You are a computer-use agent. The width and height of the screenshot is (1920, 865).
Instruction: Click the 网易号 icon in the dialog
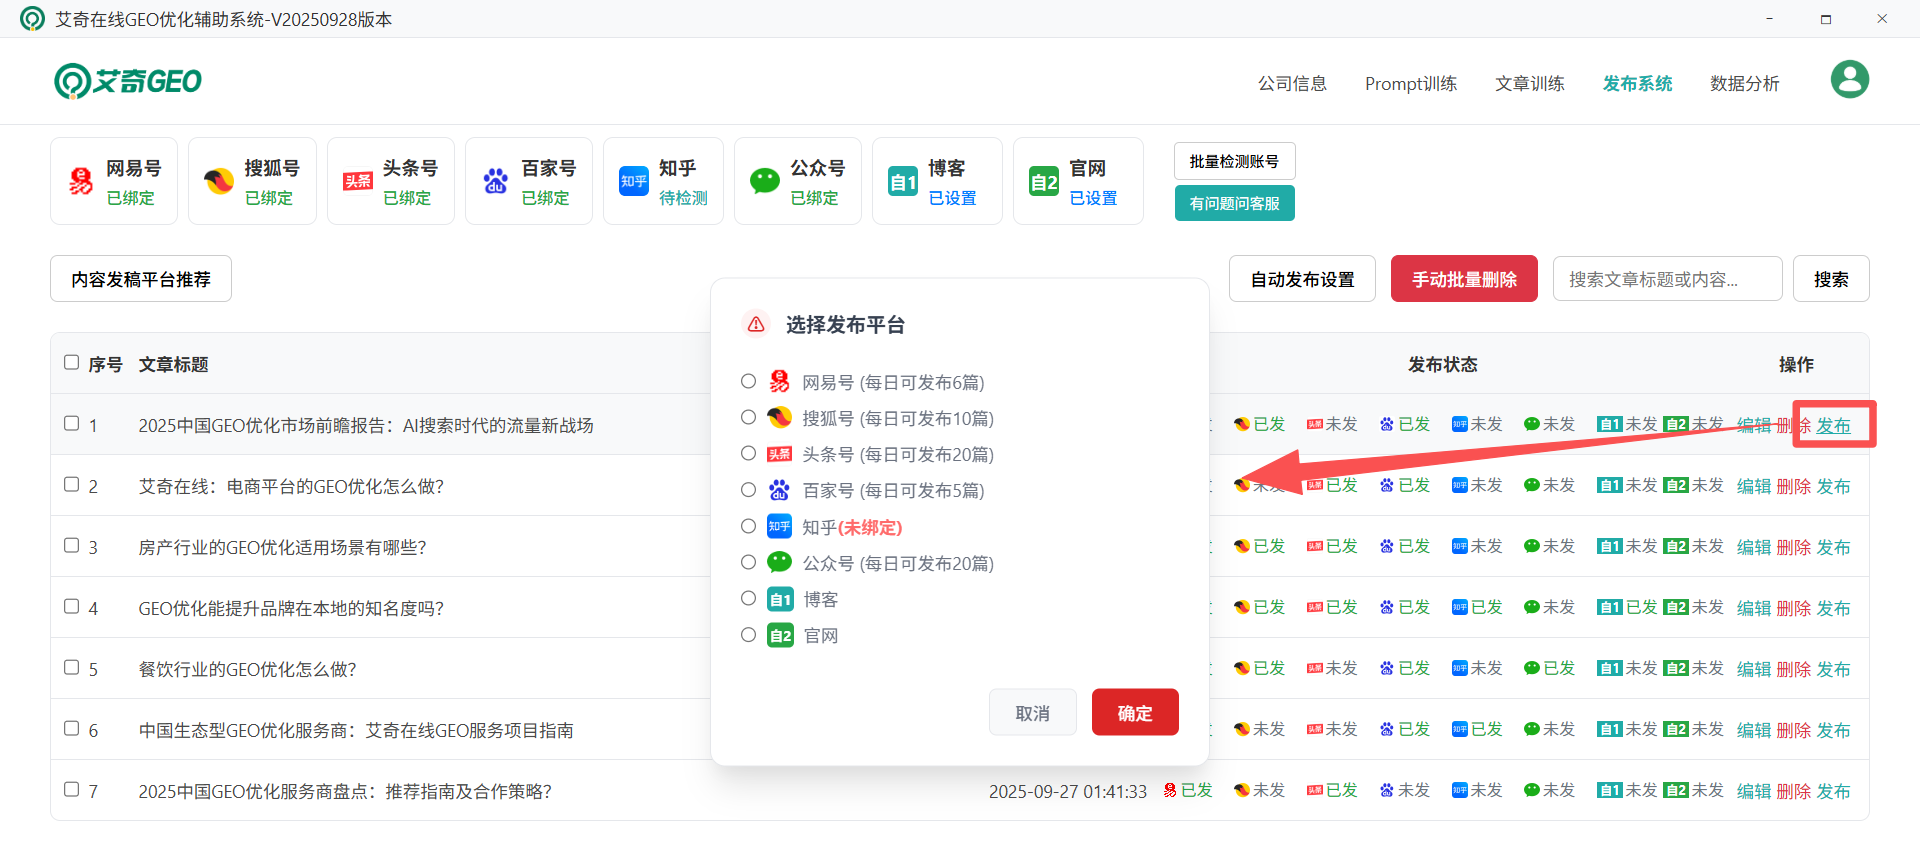click(779, 382)
